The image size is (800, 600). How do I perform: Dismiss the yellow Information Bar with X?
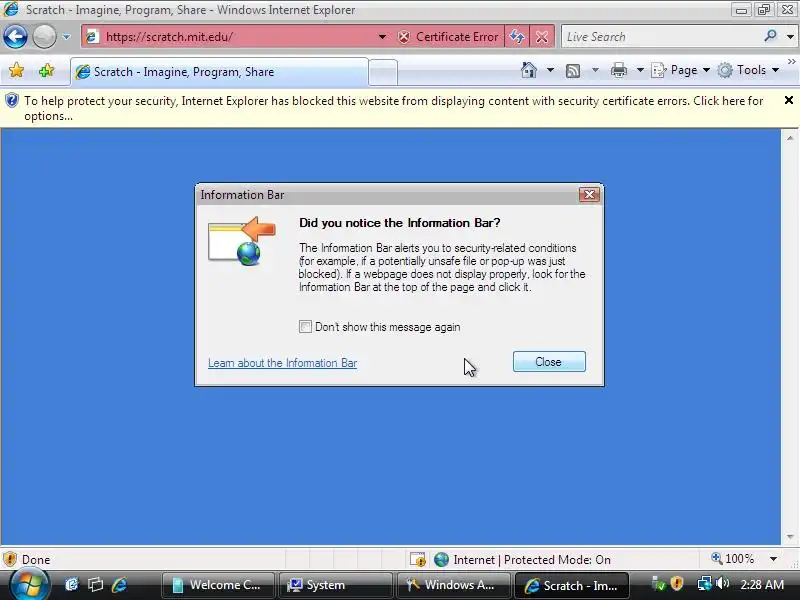coord(788,101)
